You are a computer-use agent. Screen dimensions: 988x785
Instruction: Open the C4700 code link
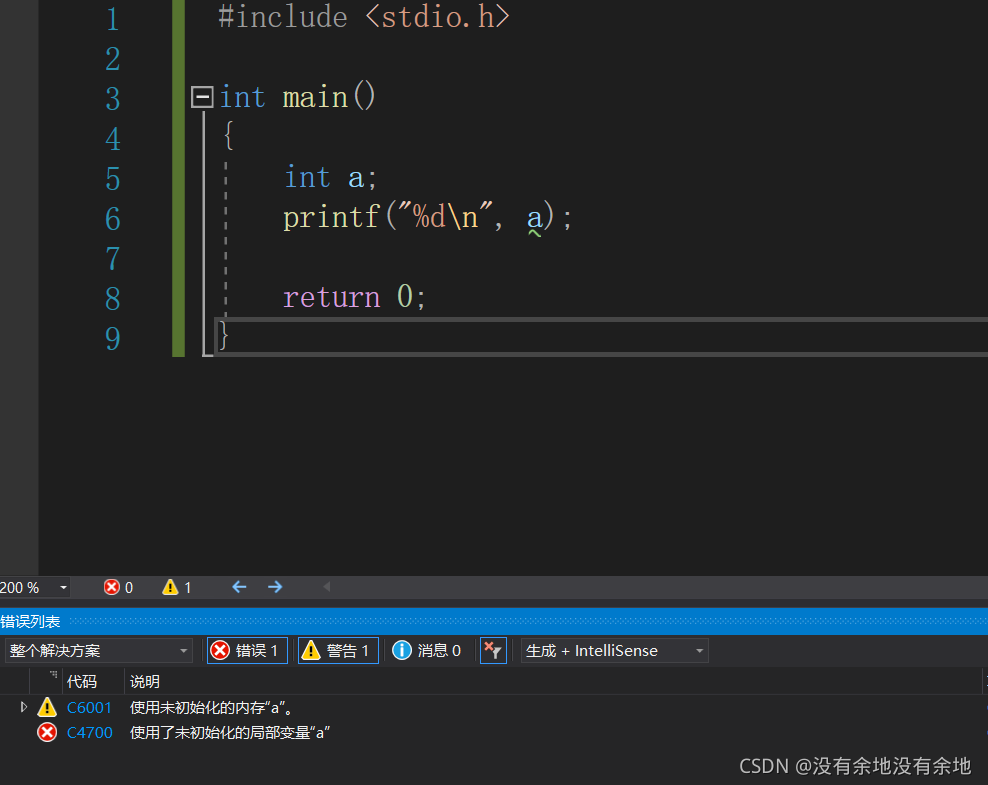click(x=89, y=733)
